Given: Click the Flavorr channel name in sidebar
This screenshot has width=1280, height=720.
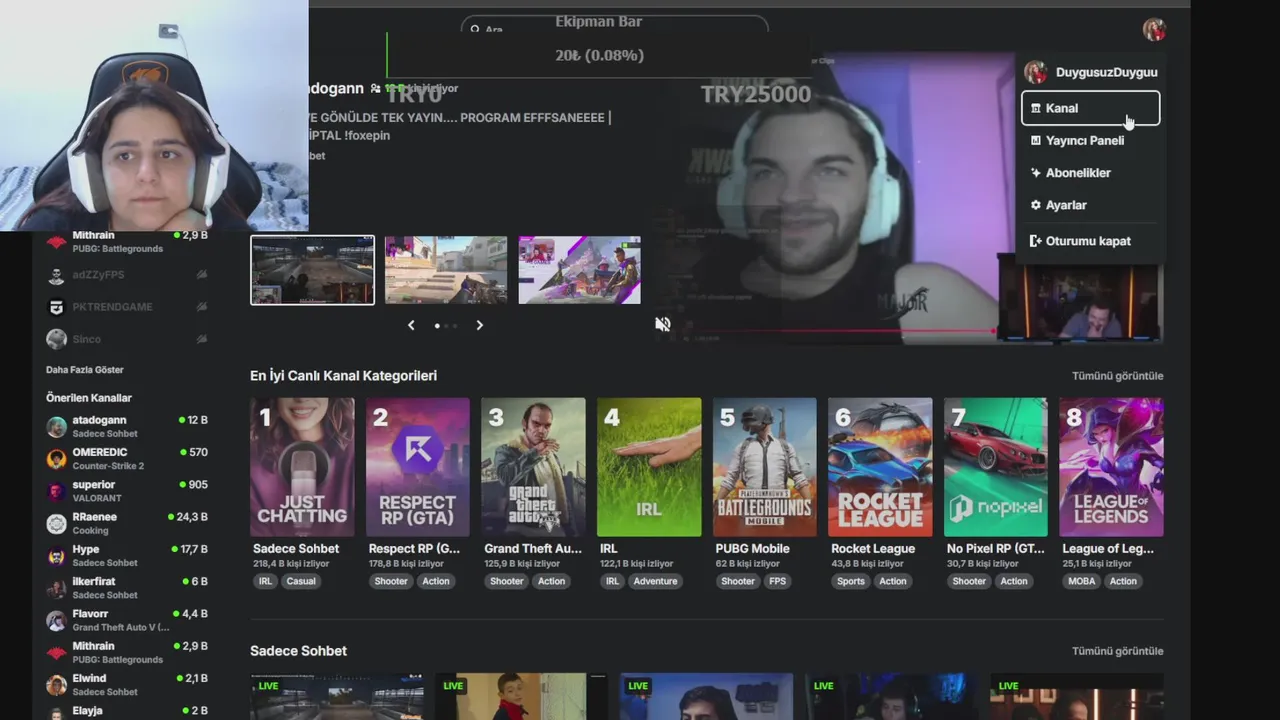Looking at the screenshot, I should tap(90, 614).
